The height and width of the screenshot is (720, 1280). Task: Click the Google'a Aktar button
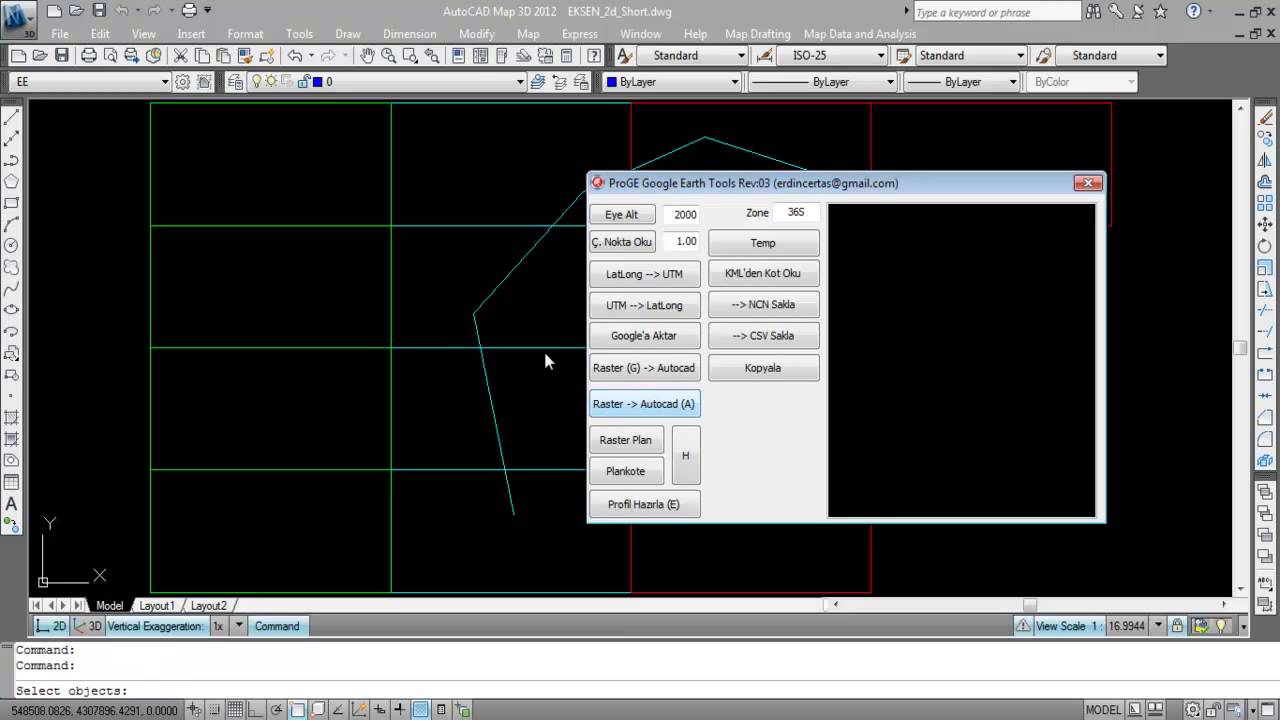click(645, 336)
